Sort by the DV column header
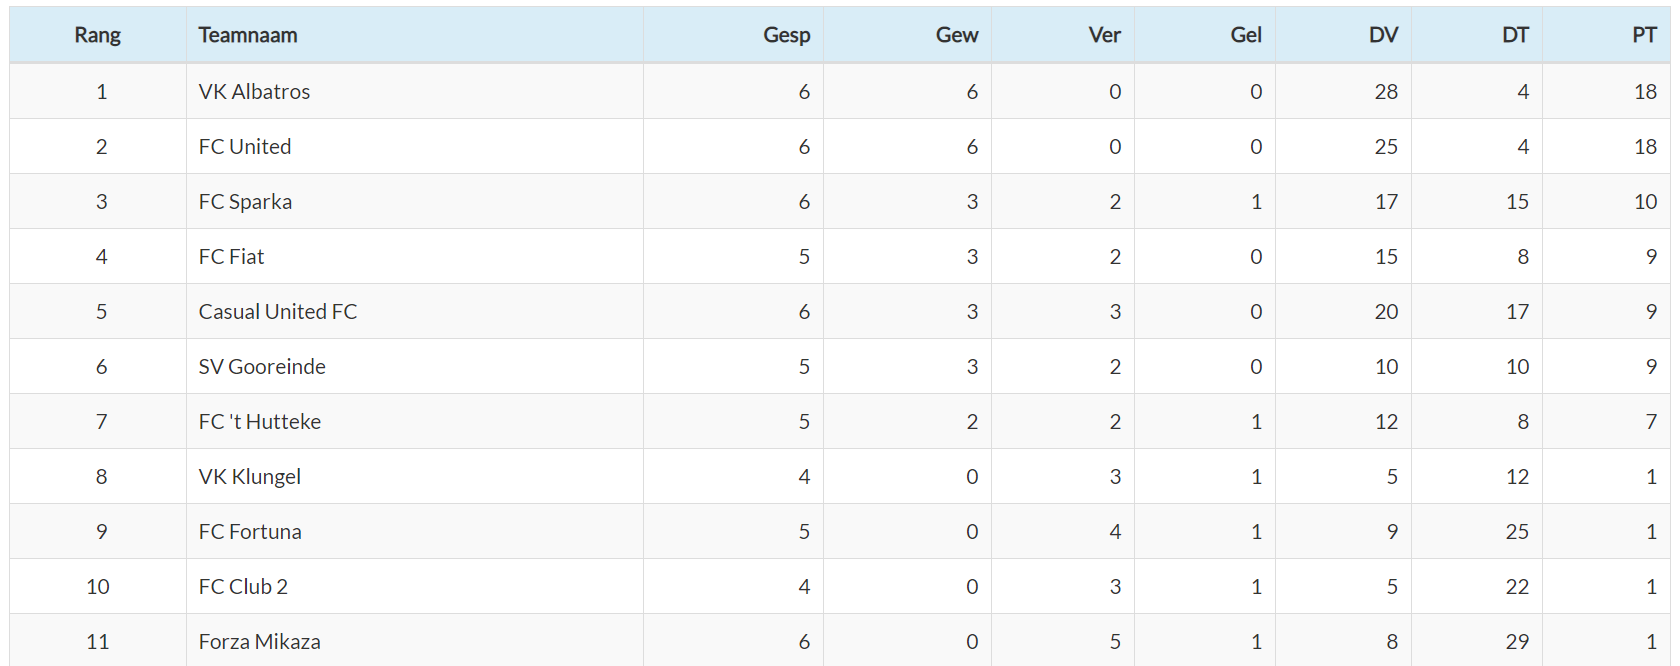1680x666 pixels. tap(1383, 35)
